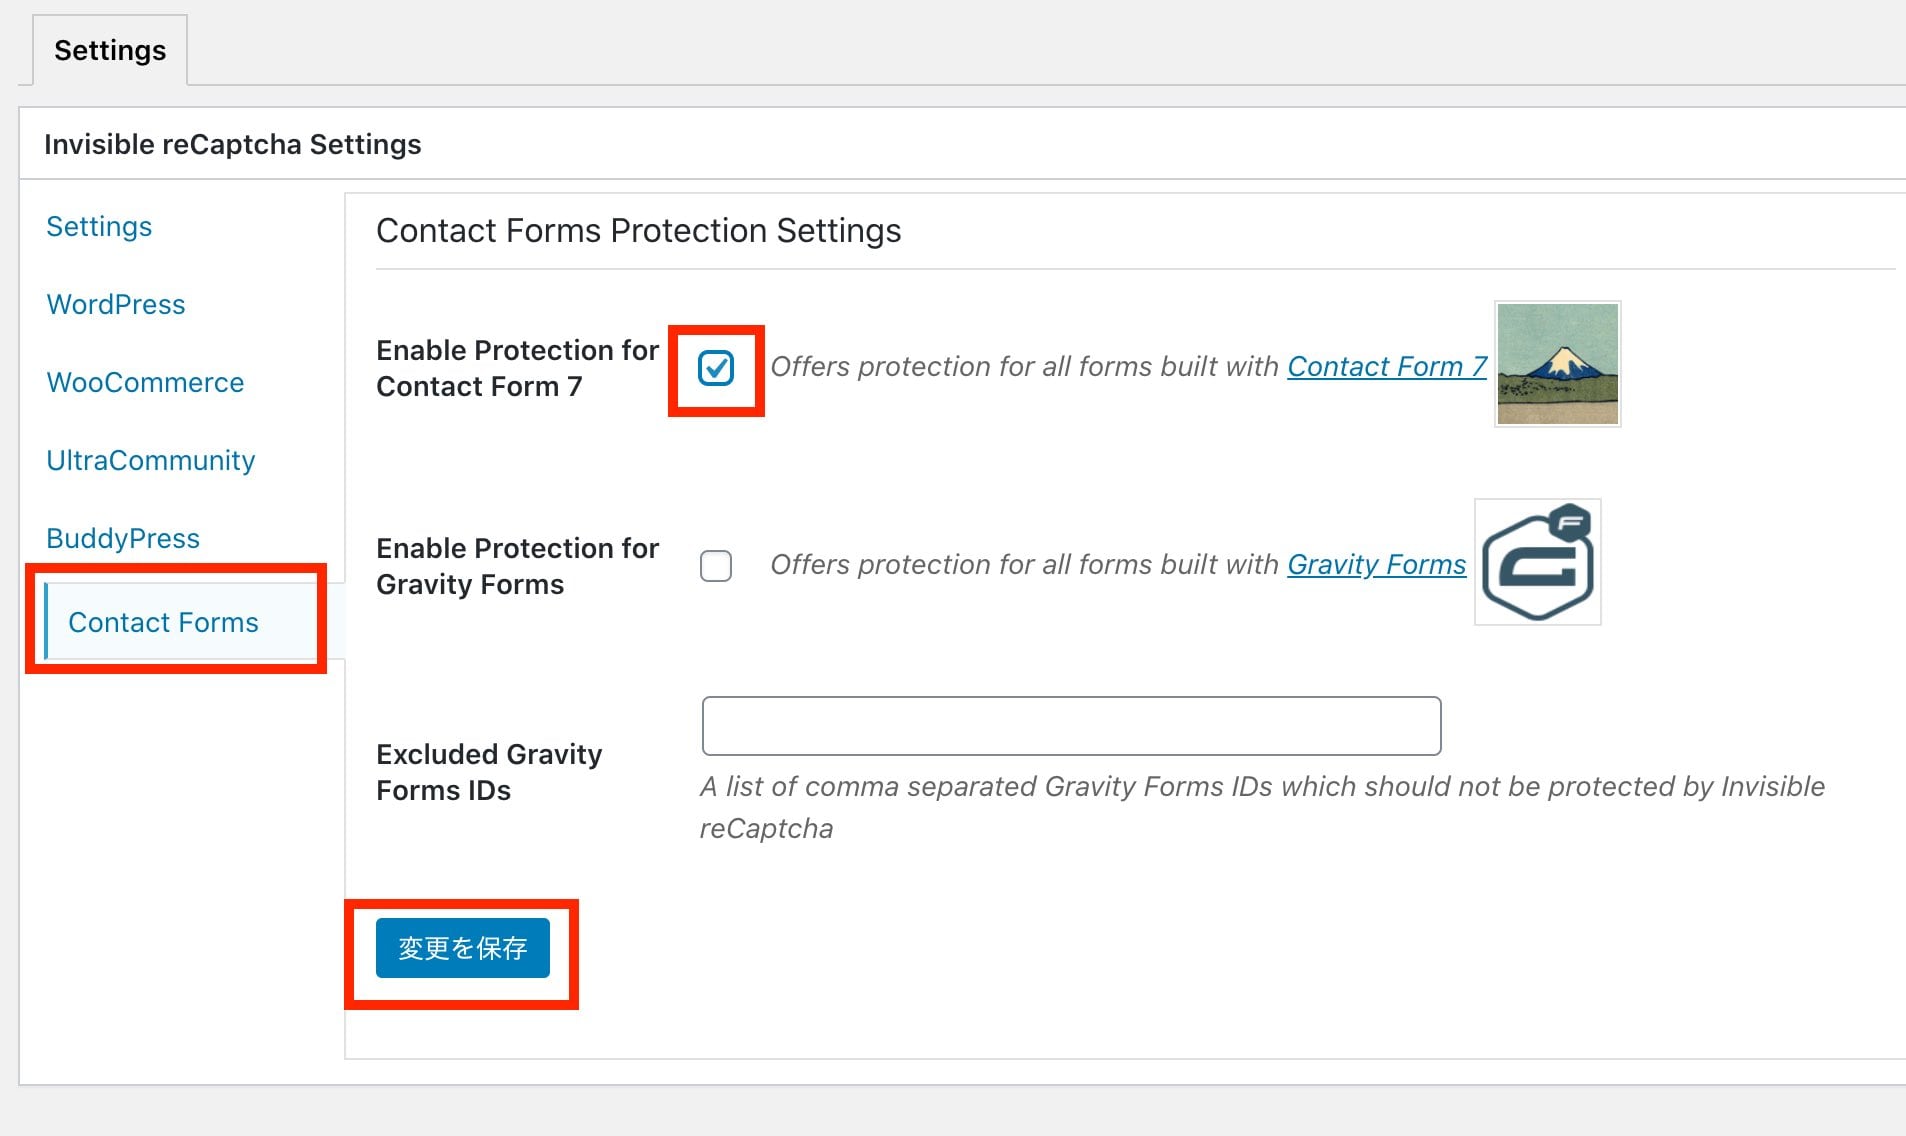The width and height of the screenshot is (1906, 1136).
Task: Click the Gravity Forms logo image
Action: tap(1538, 562)
